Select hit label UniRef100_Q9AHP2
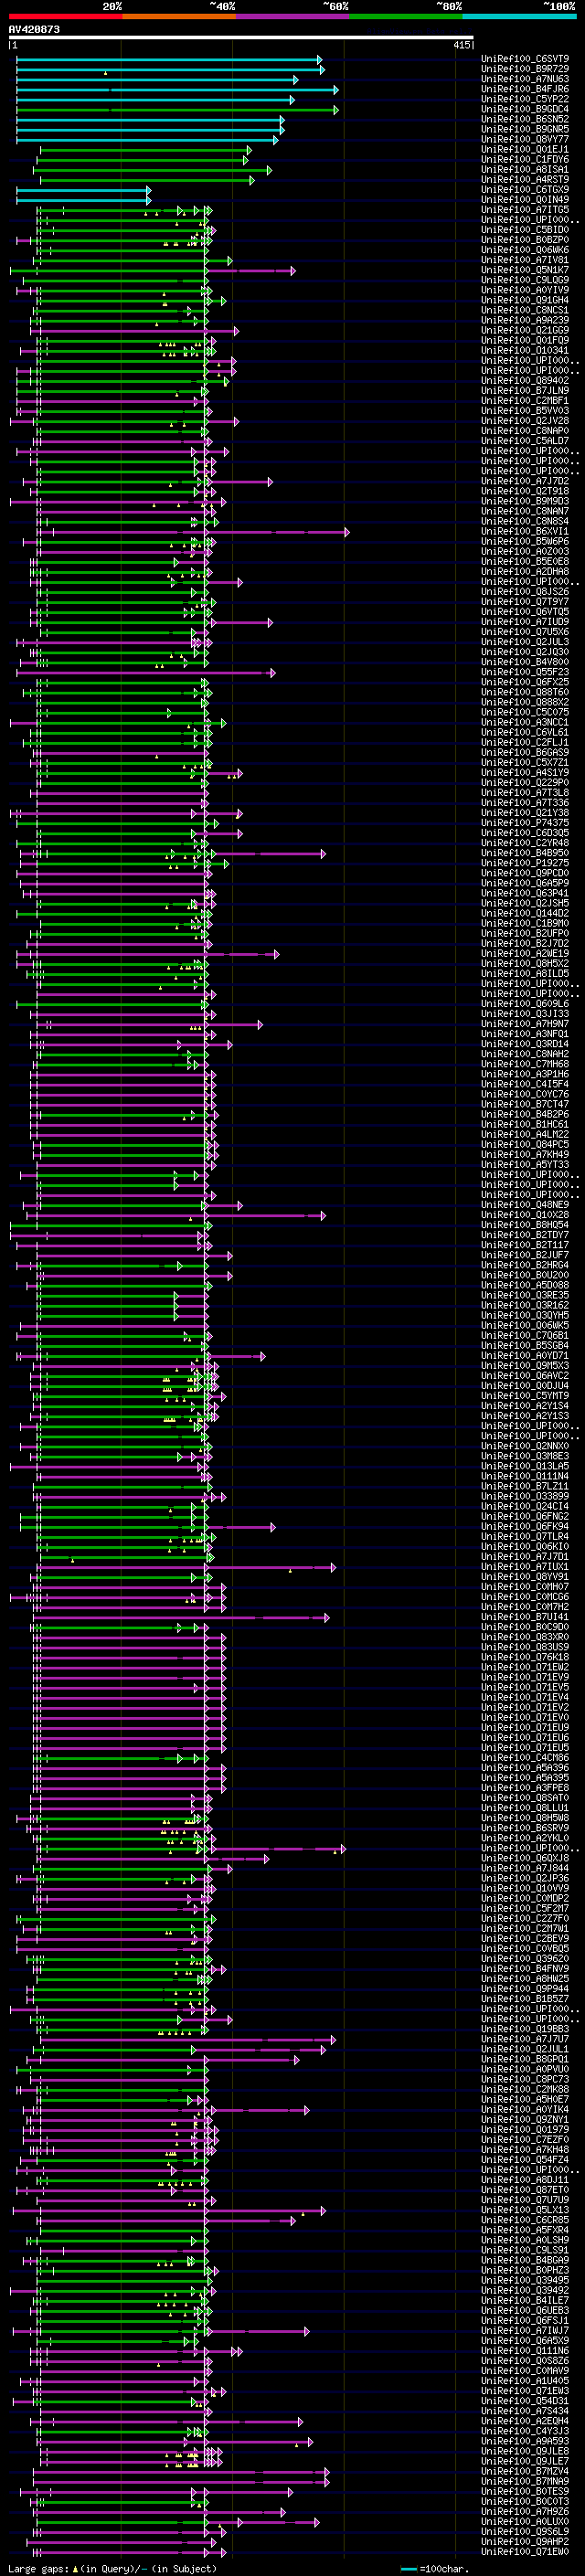Screen dimensions: 585x2576 coord(525,2542)
